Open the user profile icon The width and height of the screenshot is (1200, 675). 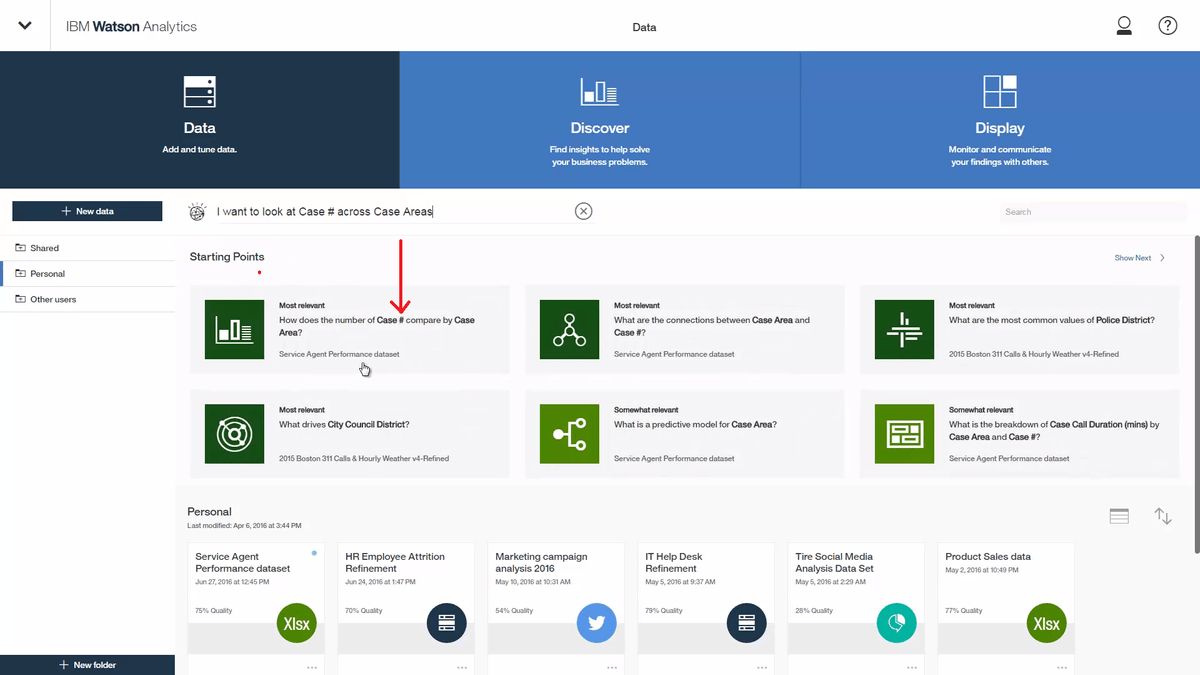coord(1124,26)
